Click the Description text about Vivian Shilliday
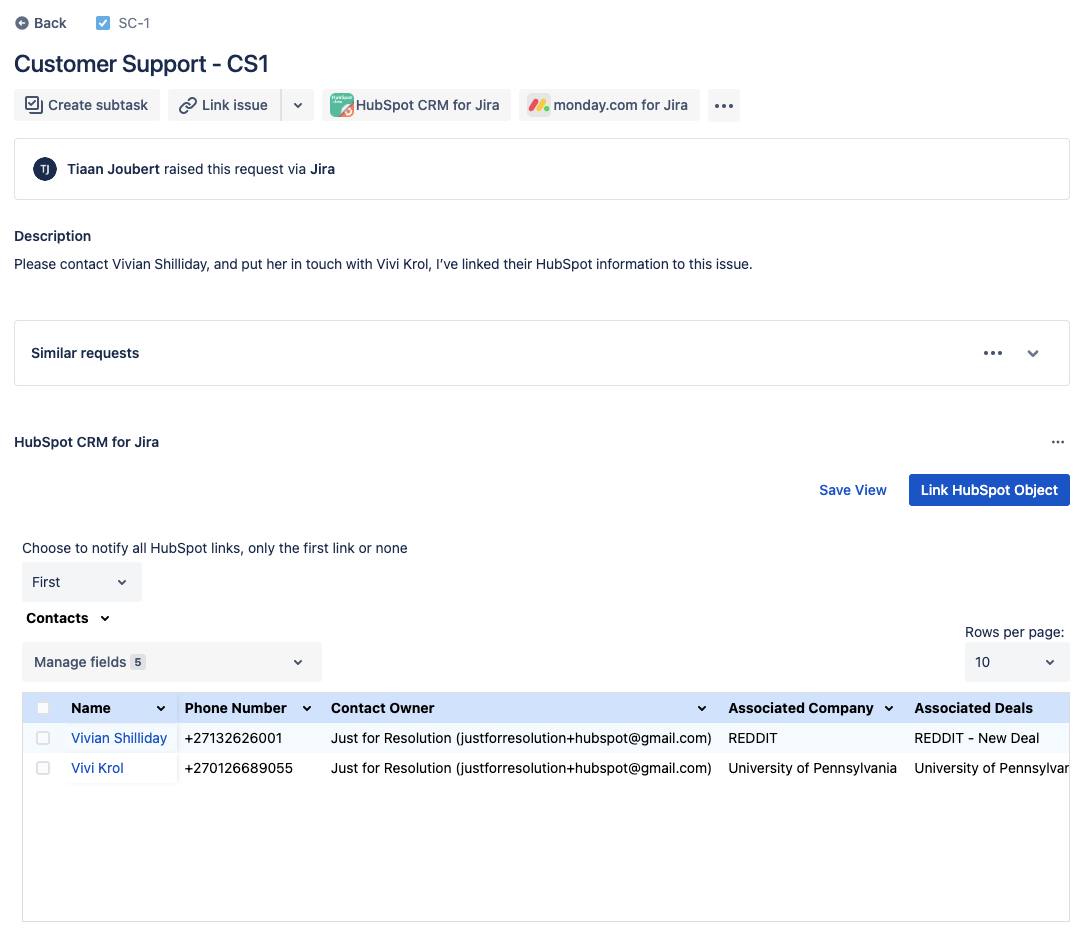The width and height of the screenshot is (1091, 944). [x=383, y=264]
